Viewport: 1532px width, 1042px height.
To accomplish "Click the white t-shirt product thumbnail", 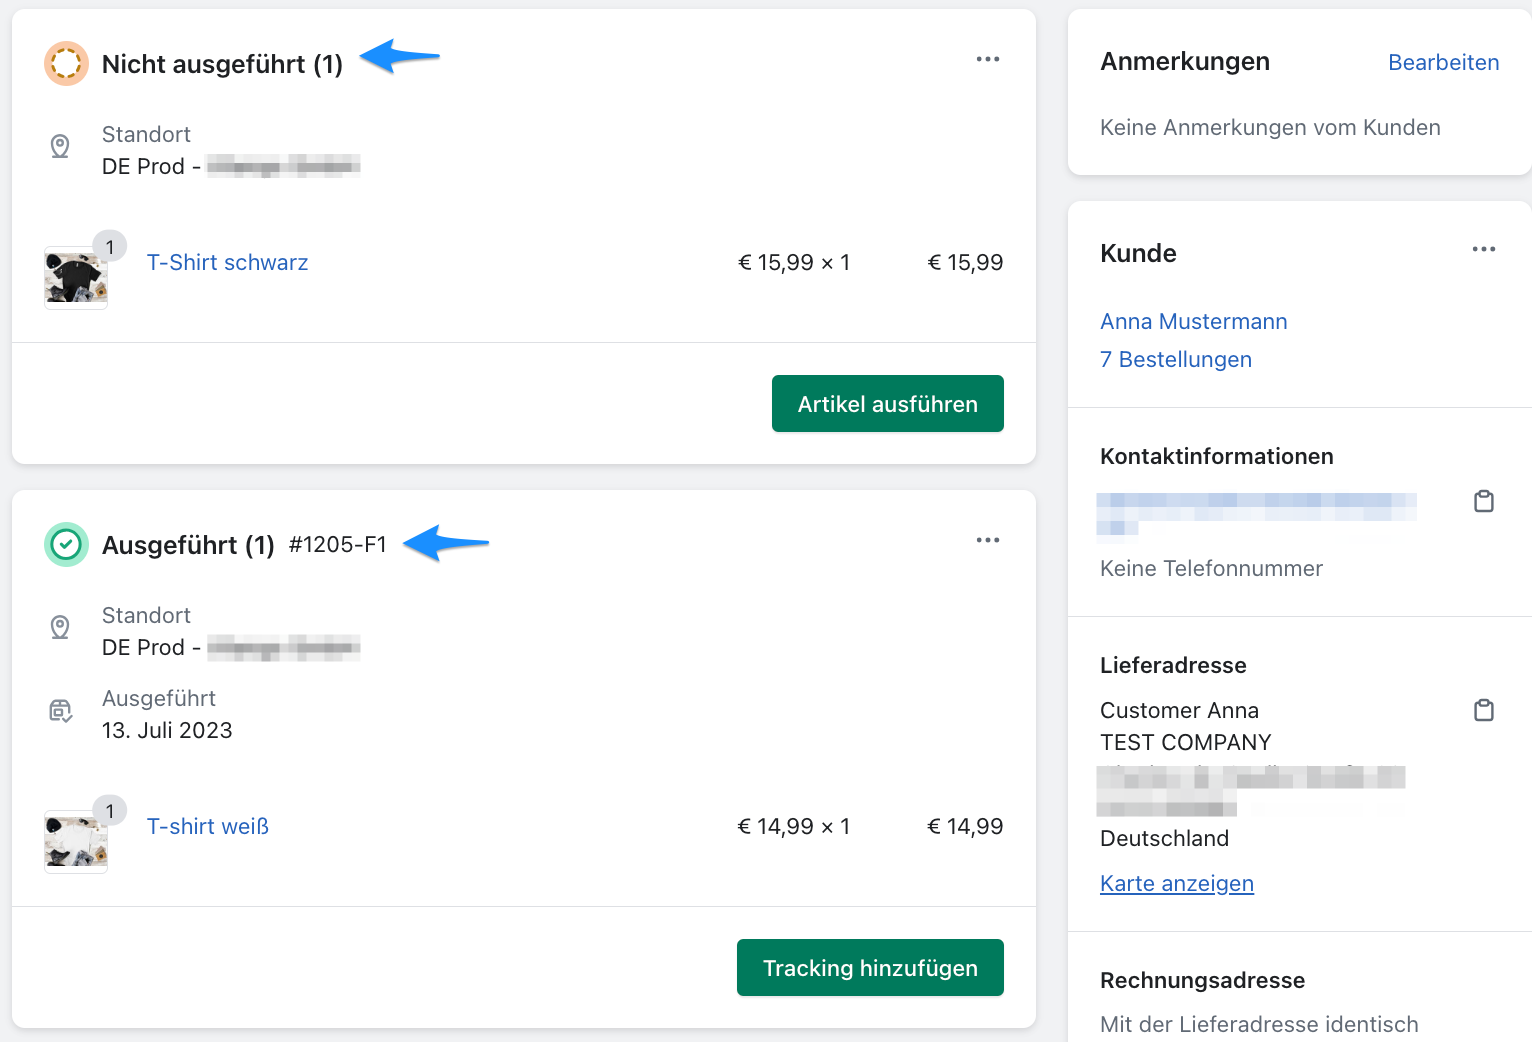I will [76, 841].
